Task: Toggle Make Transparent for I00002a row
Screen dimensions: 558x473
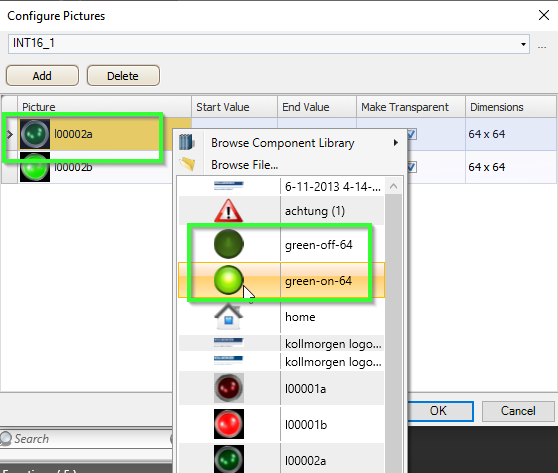Action: [x=411, y=134]
